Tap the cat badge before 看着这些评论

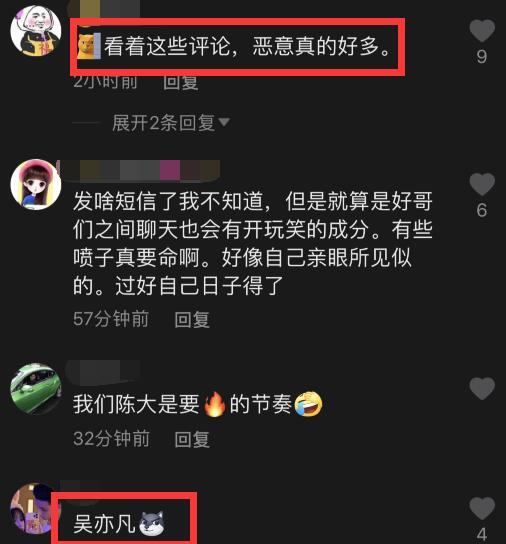[x=89, y=46]
